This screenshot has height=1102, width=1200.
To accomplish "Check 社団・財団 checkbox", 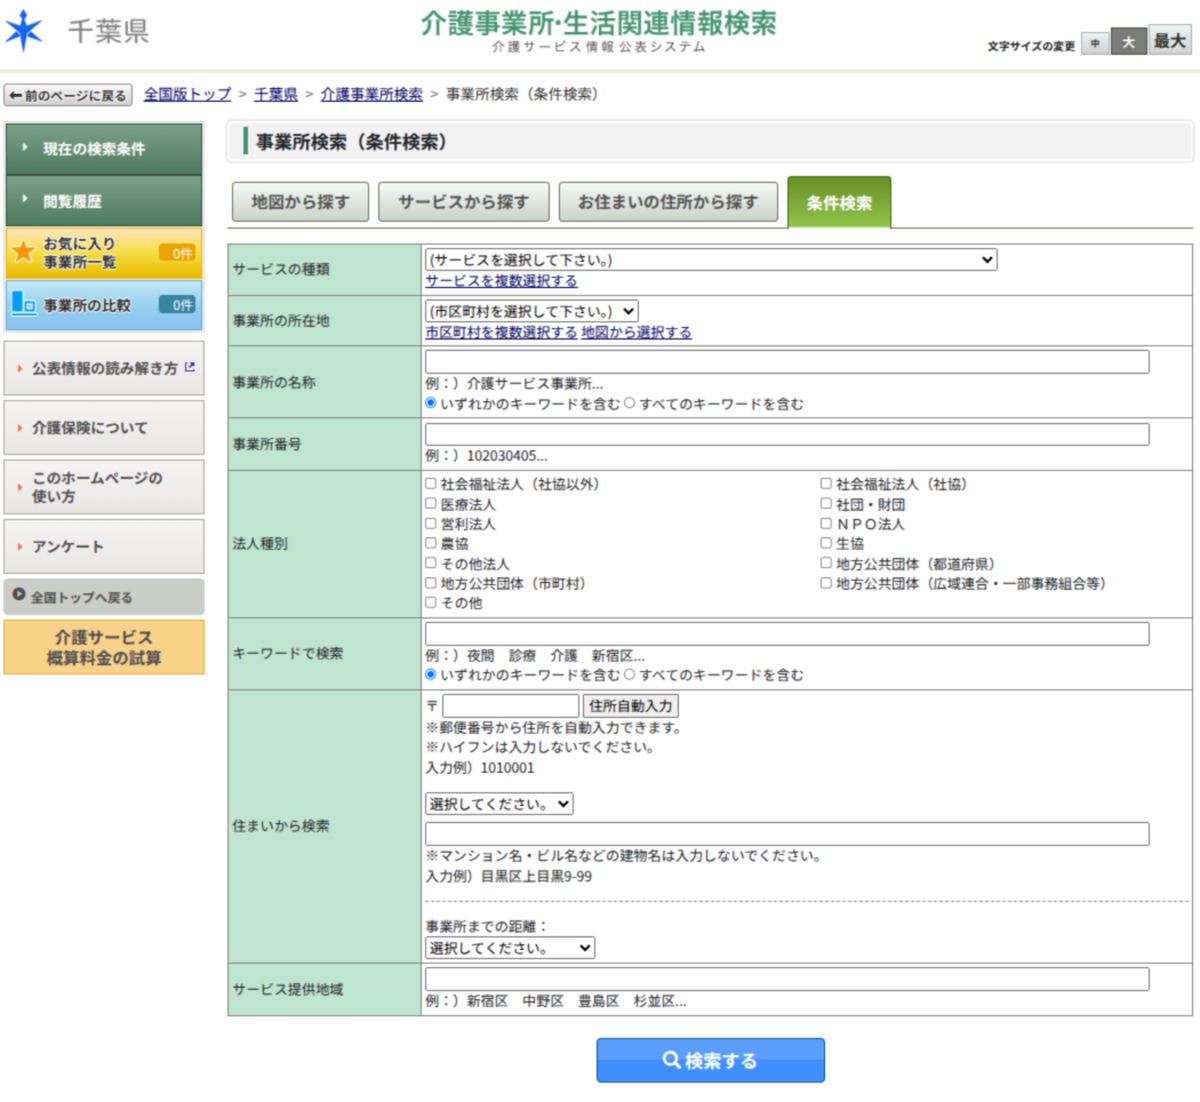I will (x=826, y=503).
